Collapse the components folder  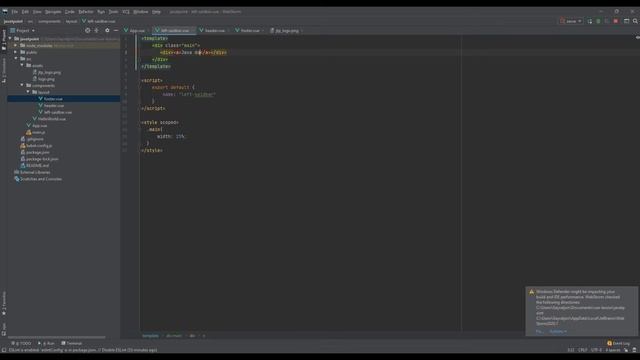click(22, 85)
